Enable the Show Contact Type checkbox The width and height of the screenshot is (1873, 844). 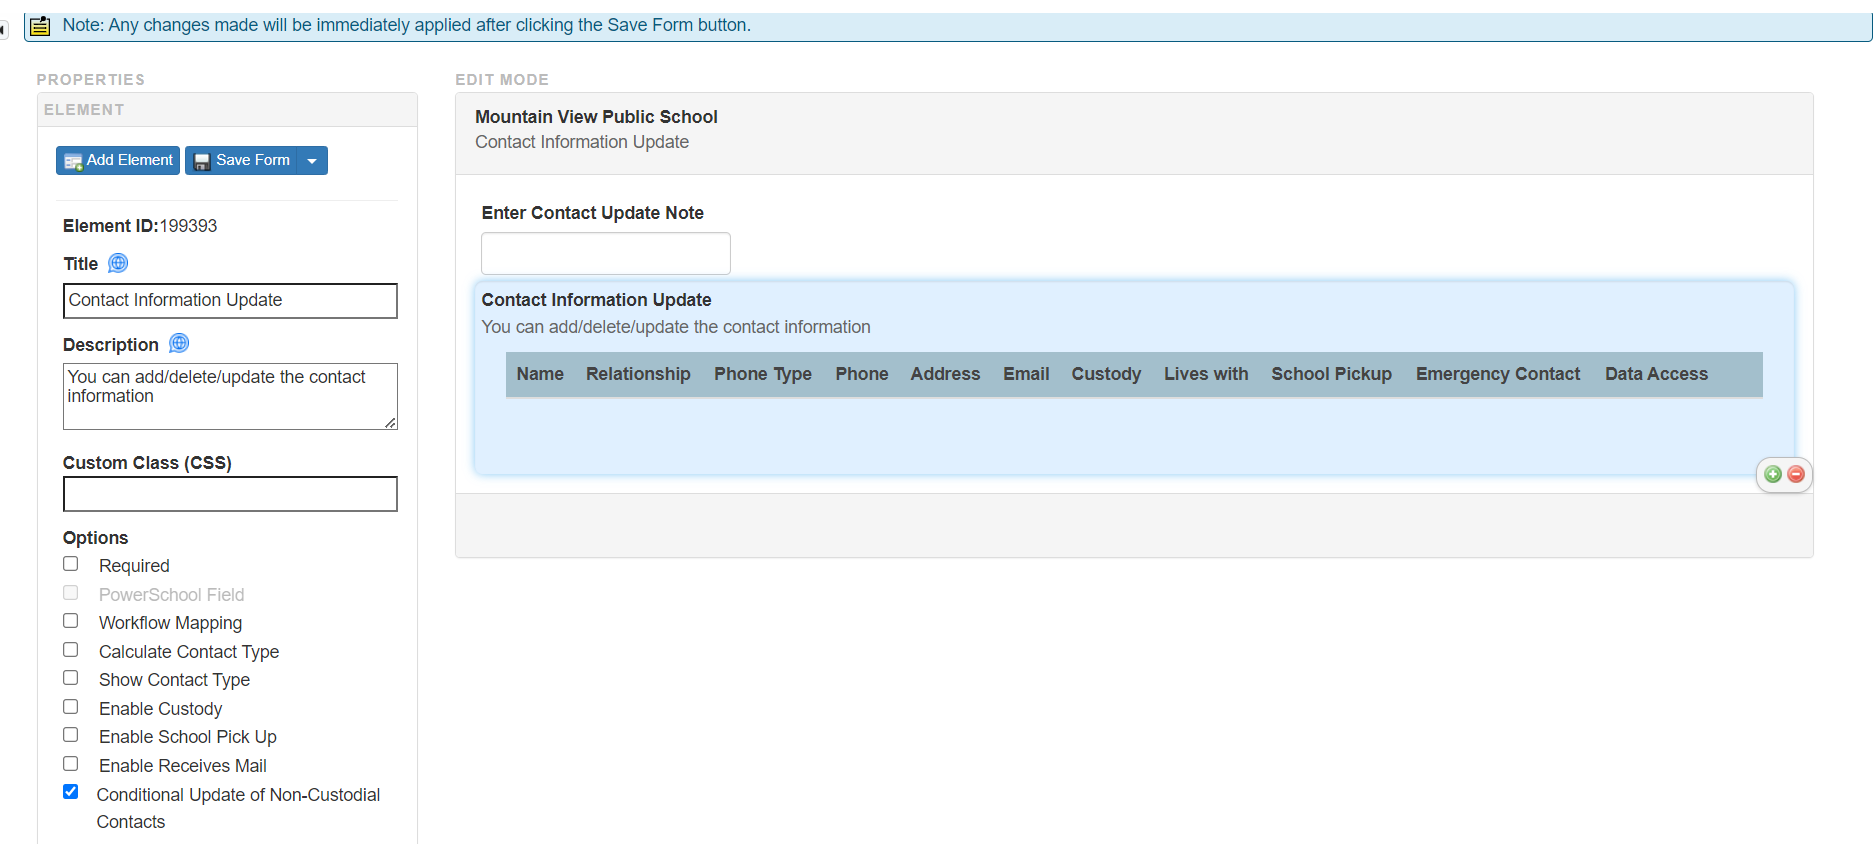click(71, 678)
